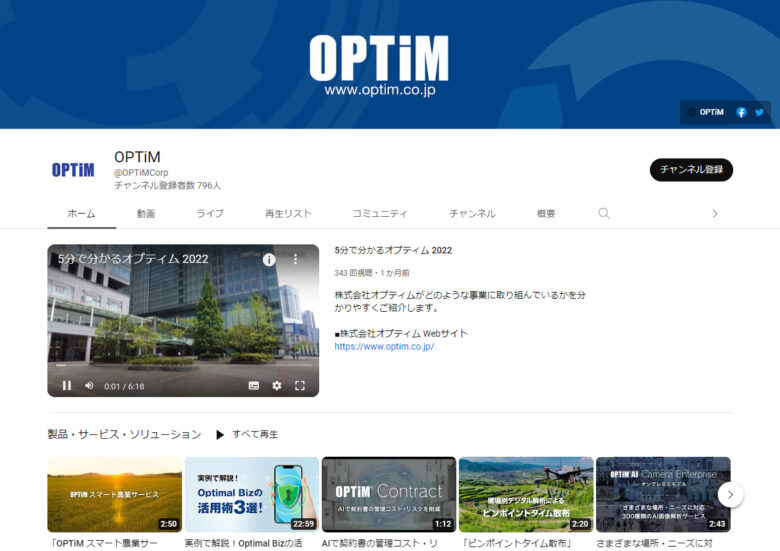Click the Facebook icon in the banner
The width and height of the screenshot is (780, 551).
[741, 112]
